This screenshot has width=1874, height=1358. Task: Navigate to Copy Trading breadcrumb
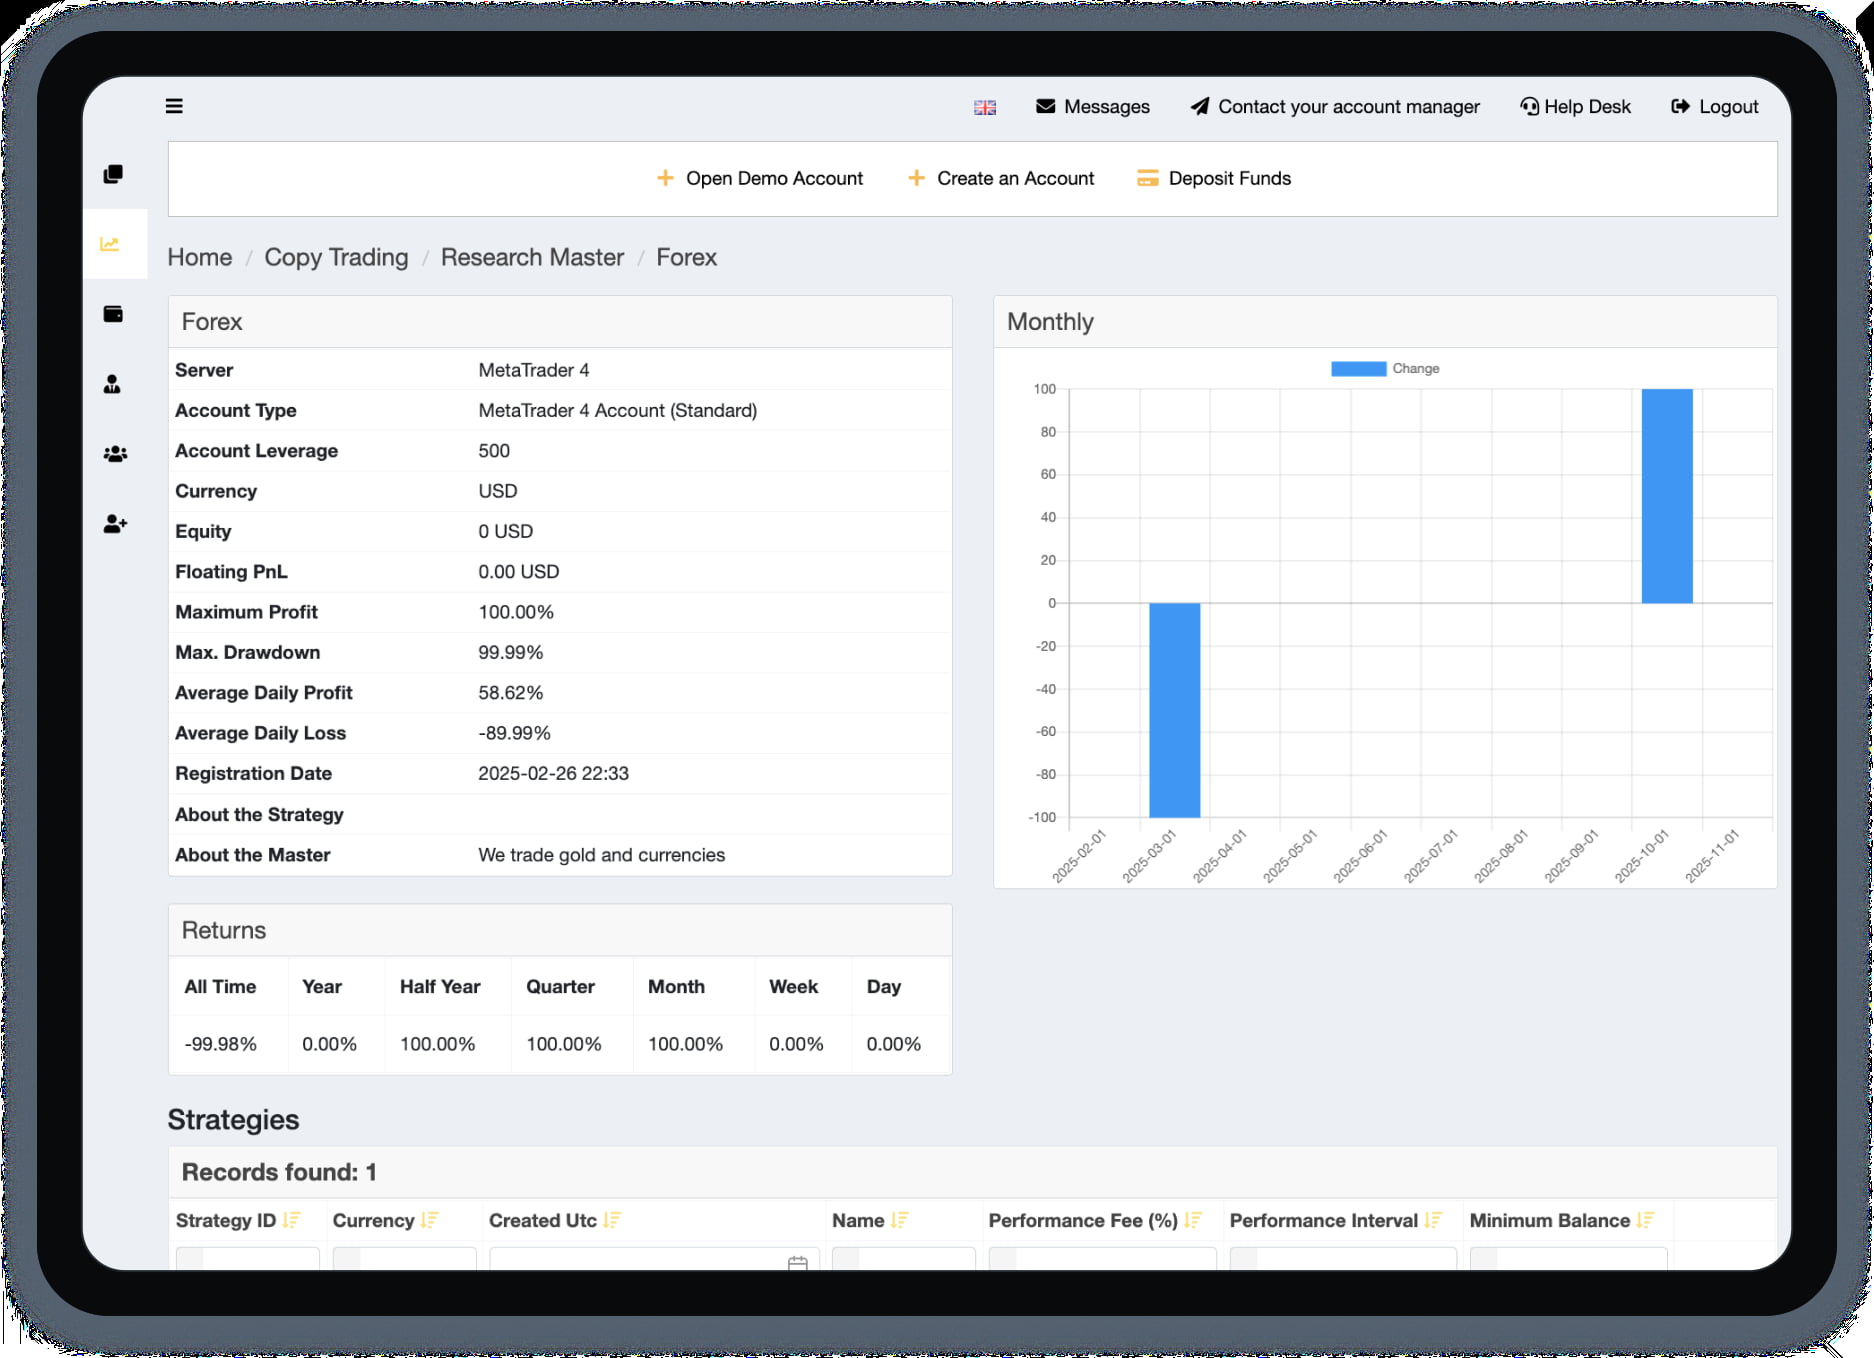tap(336, 257)
